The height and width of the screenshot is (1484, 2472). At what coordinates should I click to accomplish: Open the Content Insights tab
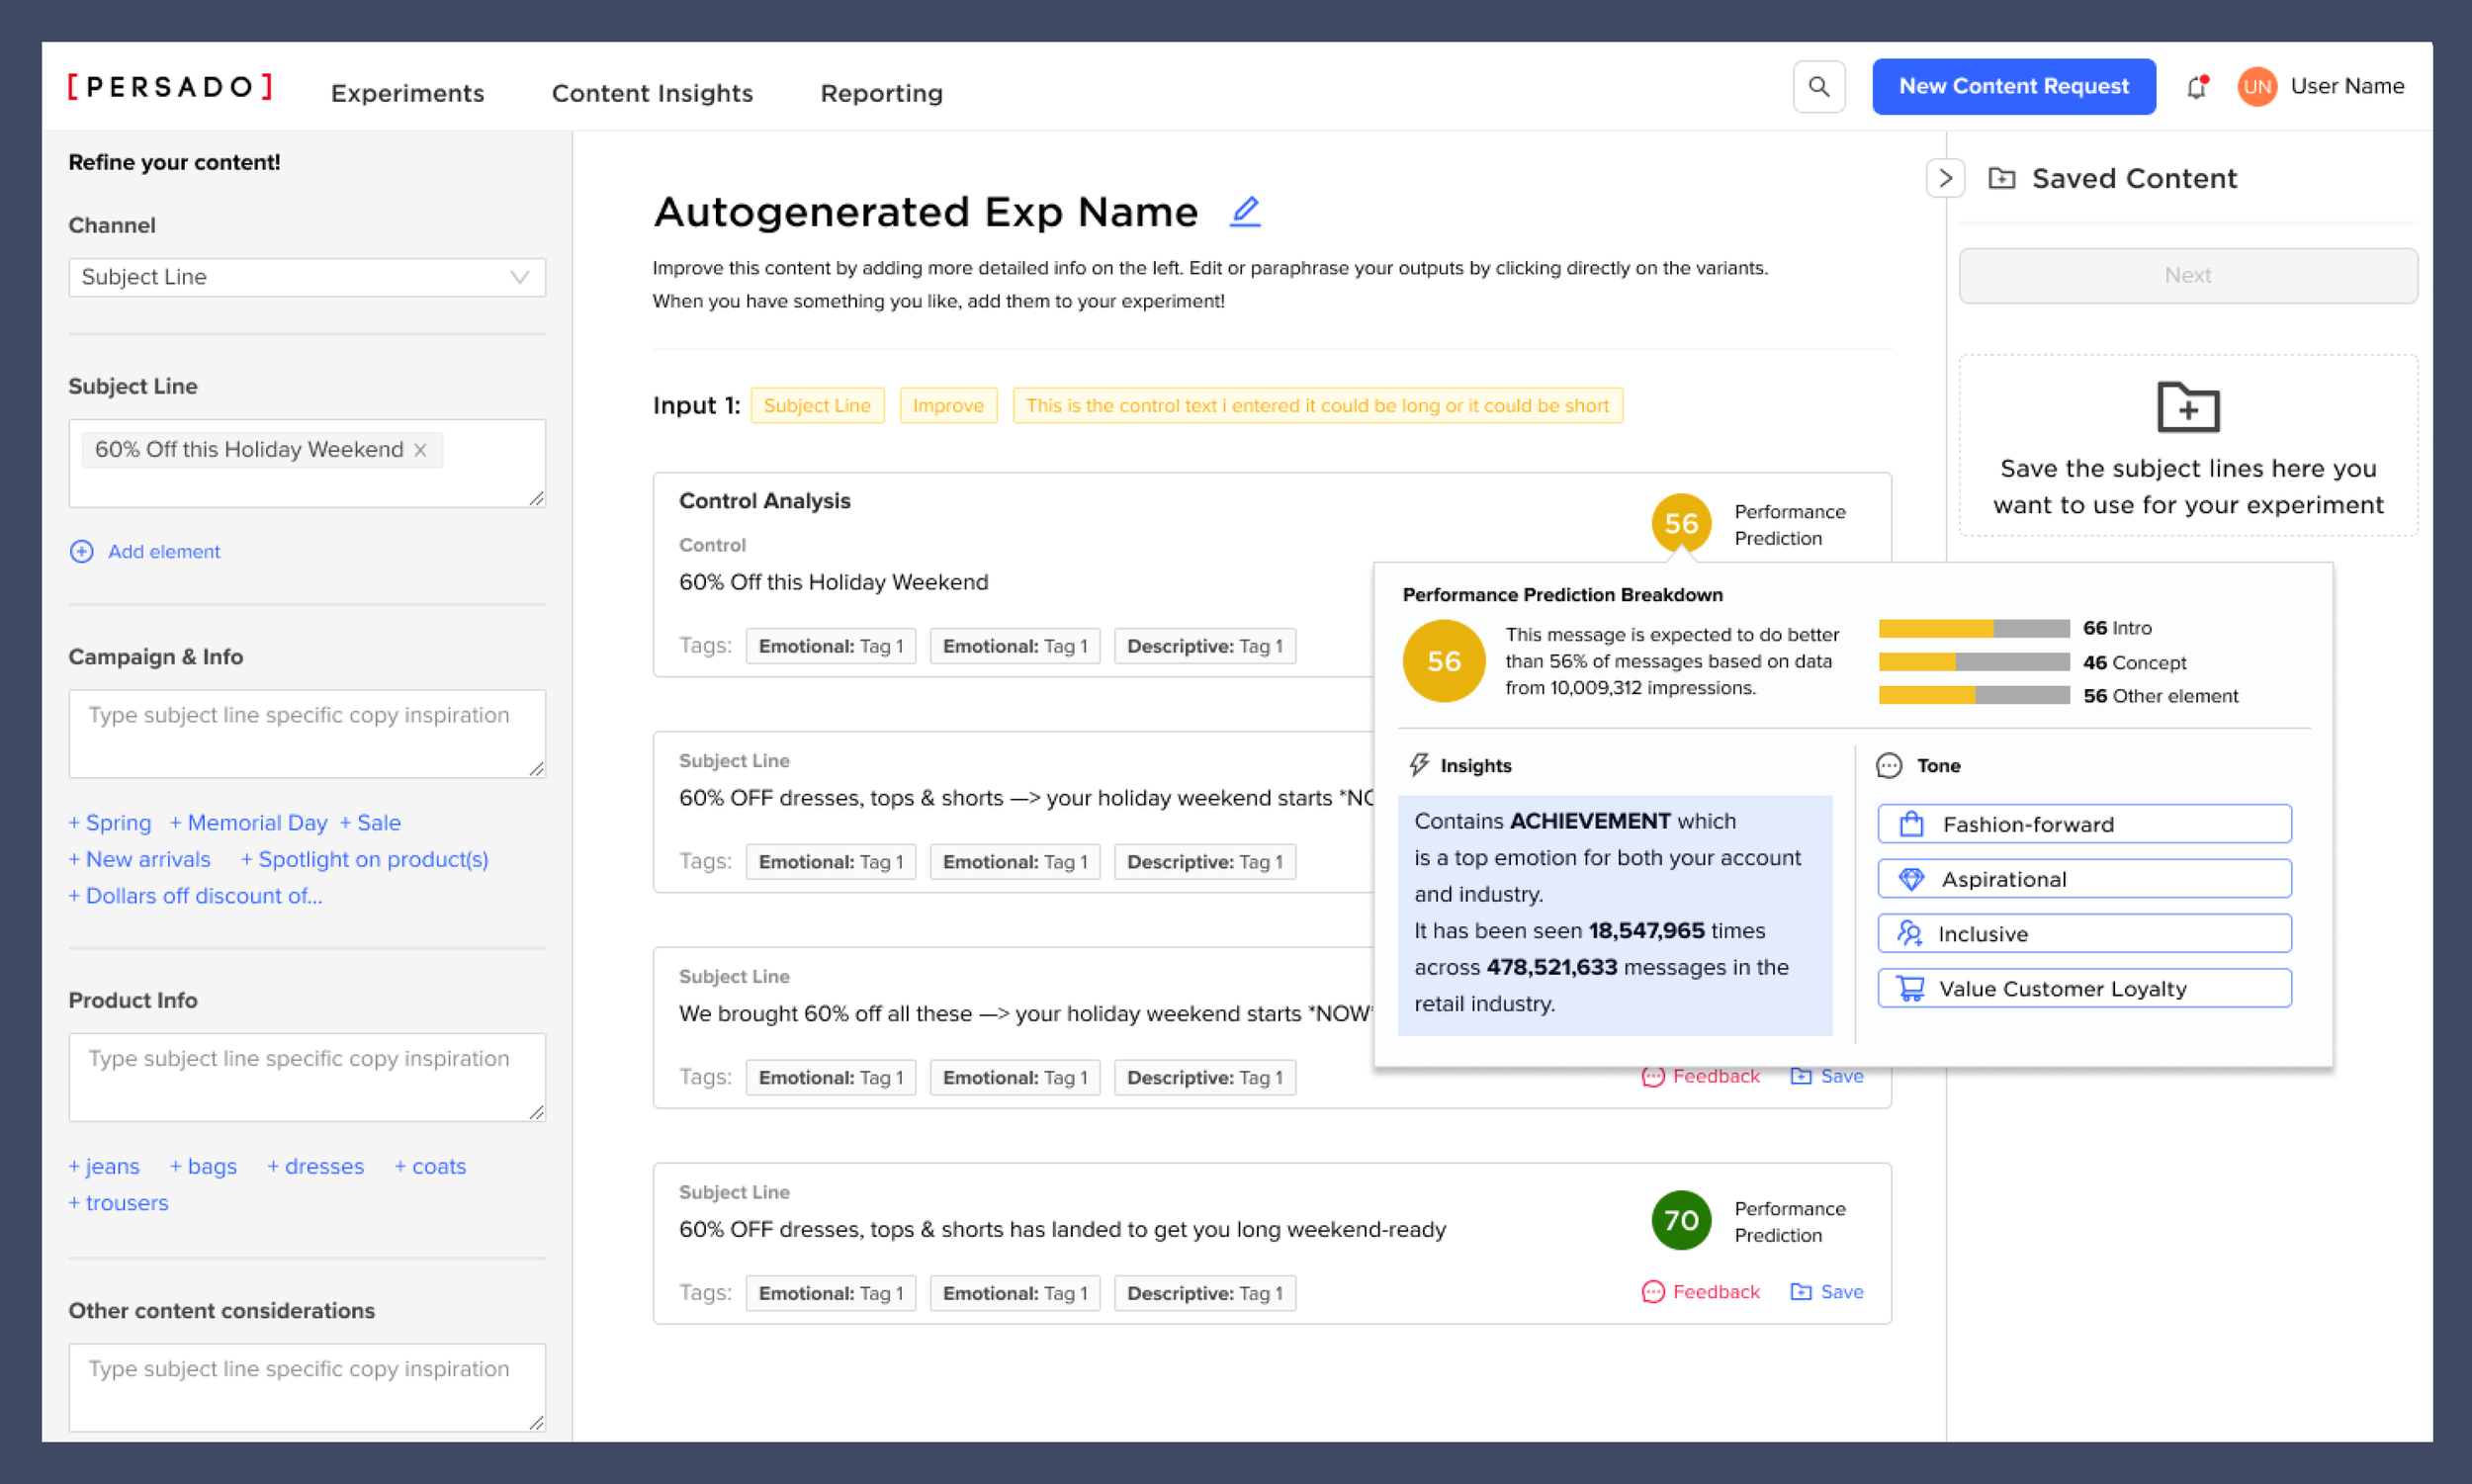point(652,93)
